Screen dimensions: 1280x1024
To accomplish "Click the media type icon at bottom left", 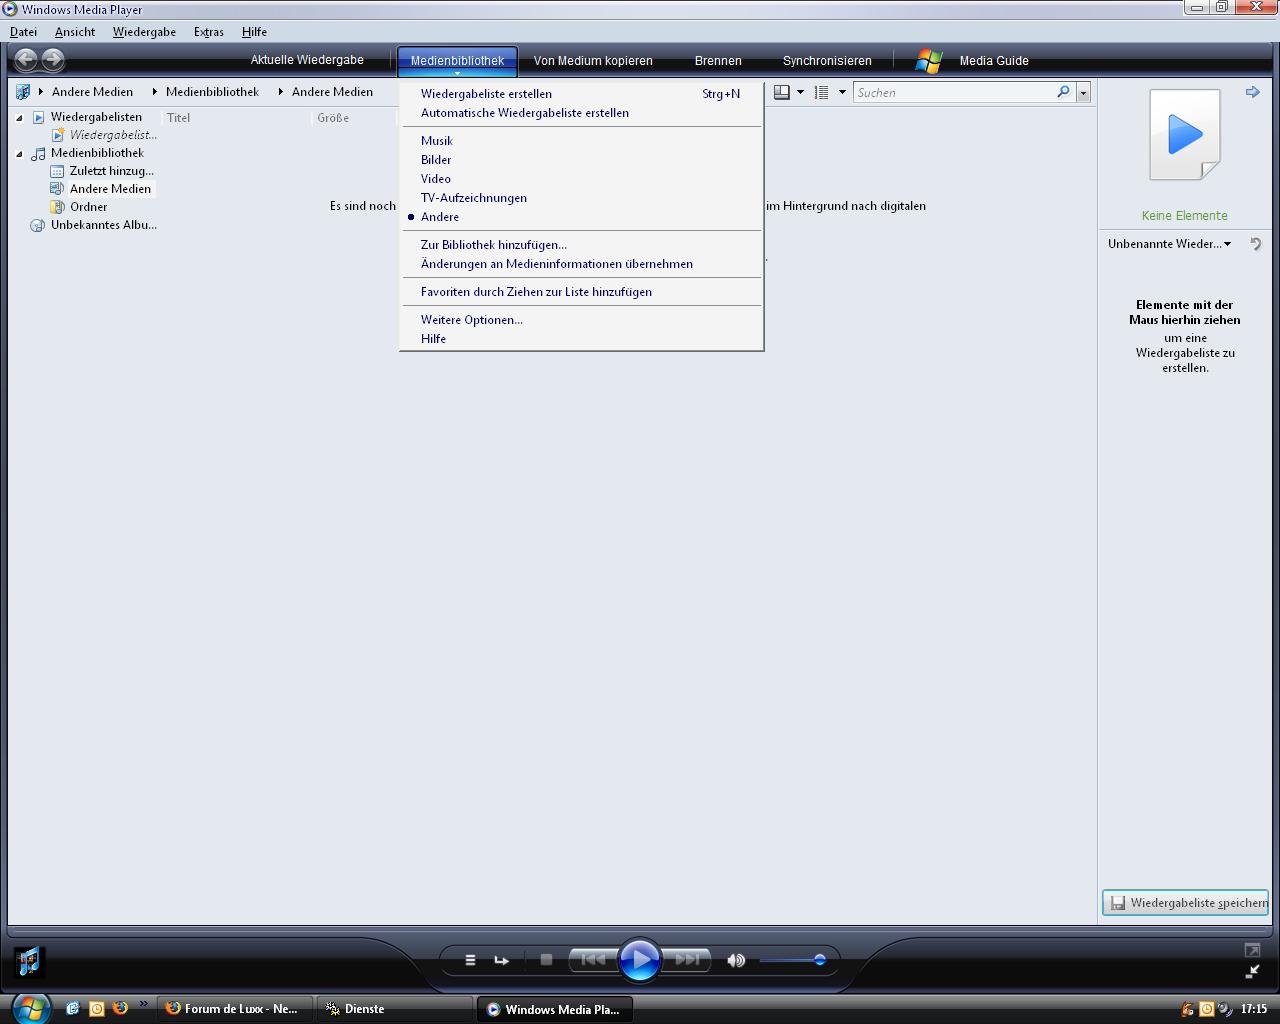I will (29, 961).
